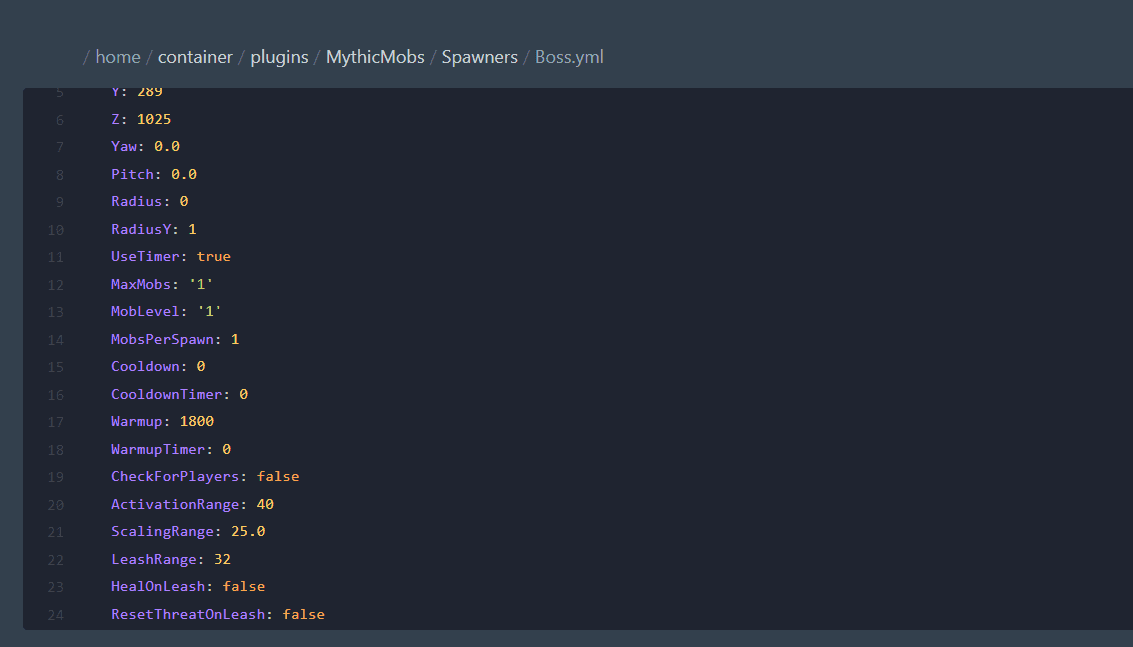Open the MythicMobs breadcrumb folder
Screen dimensions: 1133x647
(375, 57)
